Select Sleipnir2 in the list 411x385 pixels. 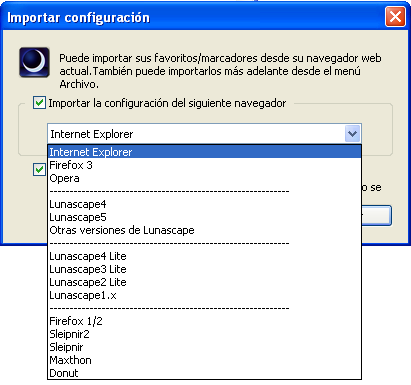(204, 334)
